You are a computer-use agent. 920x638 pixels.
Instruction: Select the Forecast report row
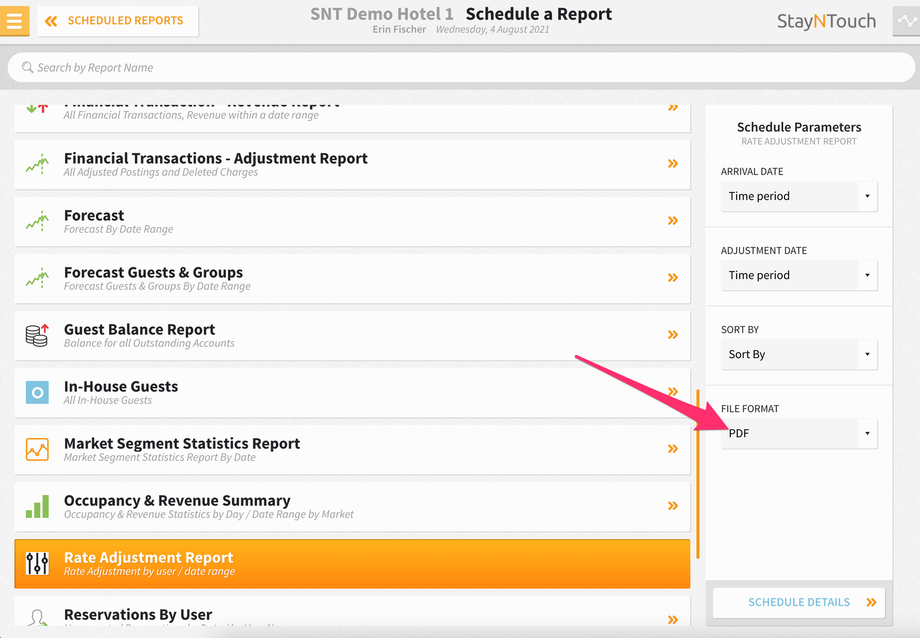352,221
